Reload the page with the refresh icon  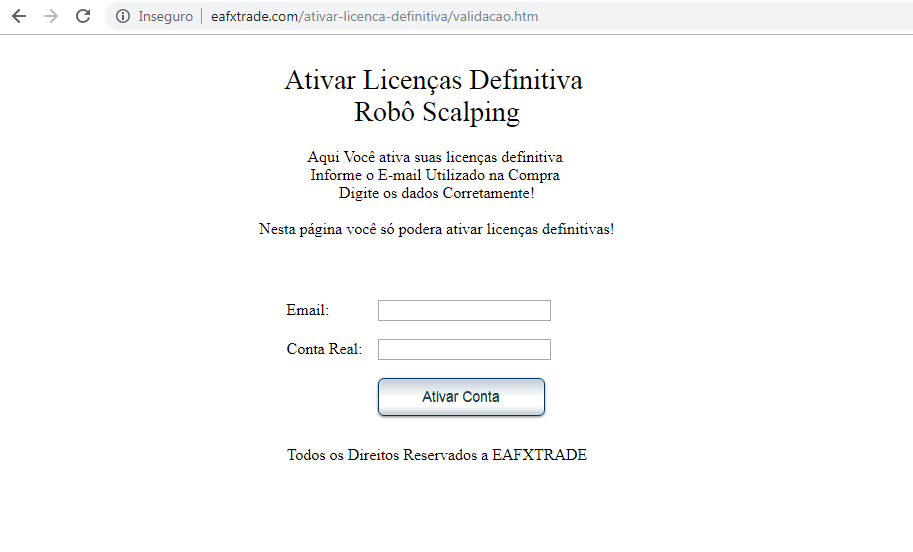83,16
